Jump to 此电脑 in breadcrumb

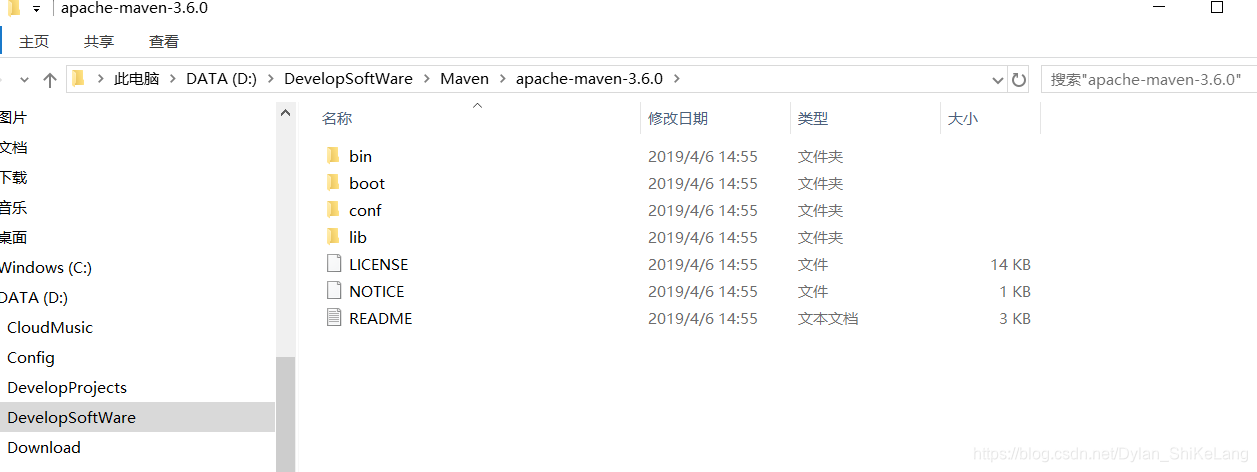(x=137, y=79)
